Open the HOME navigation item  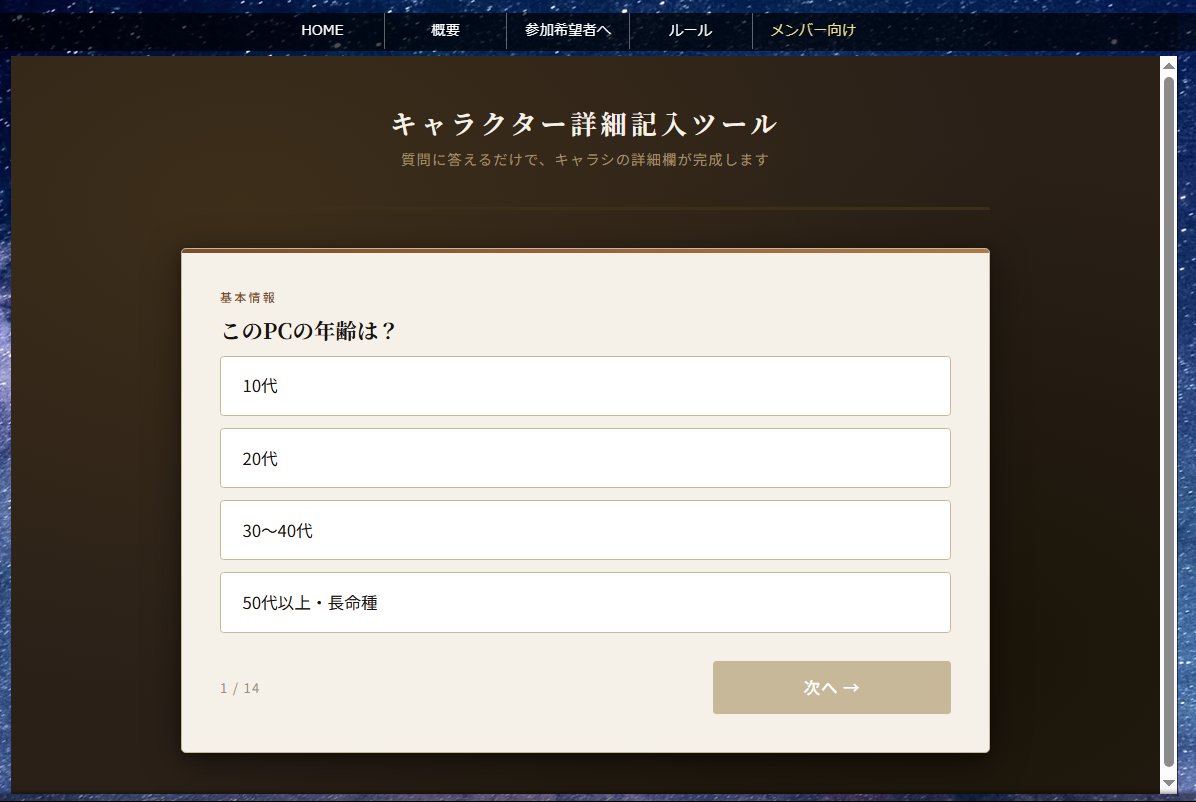pos(323,31)
